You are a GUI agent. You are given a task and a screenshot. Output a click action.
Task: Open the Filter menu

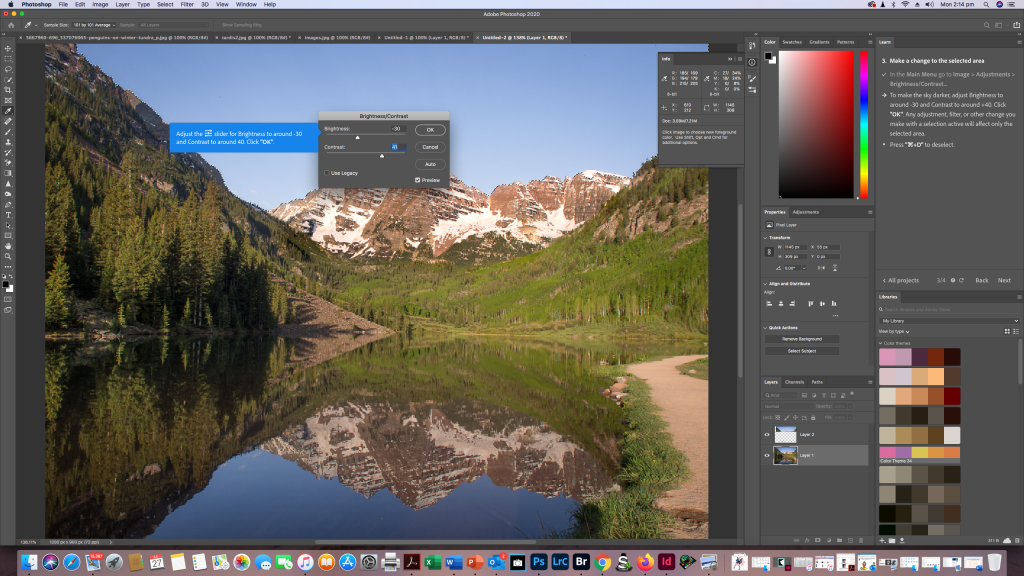click(187, 4)
